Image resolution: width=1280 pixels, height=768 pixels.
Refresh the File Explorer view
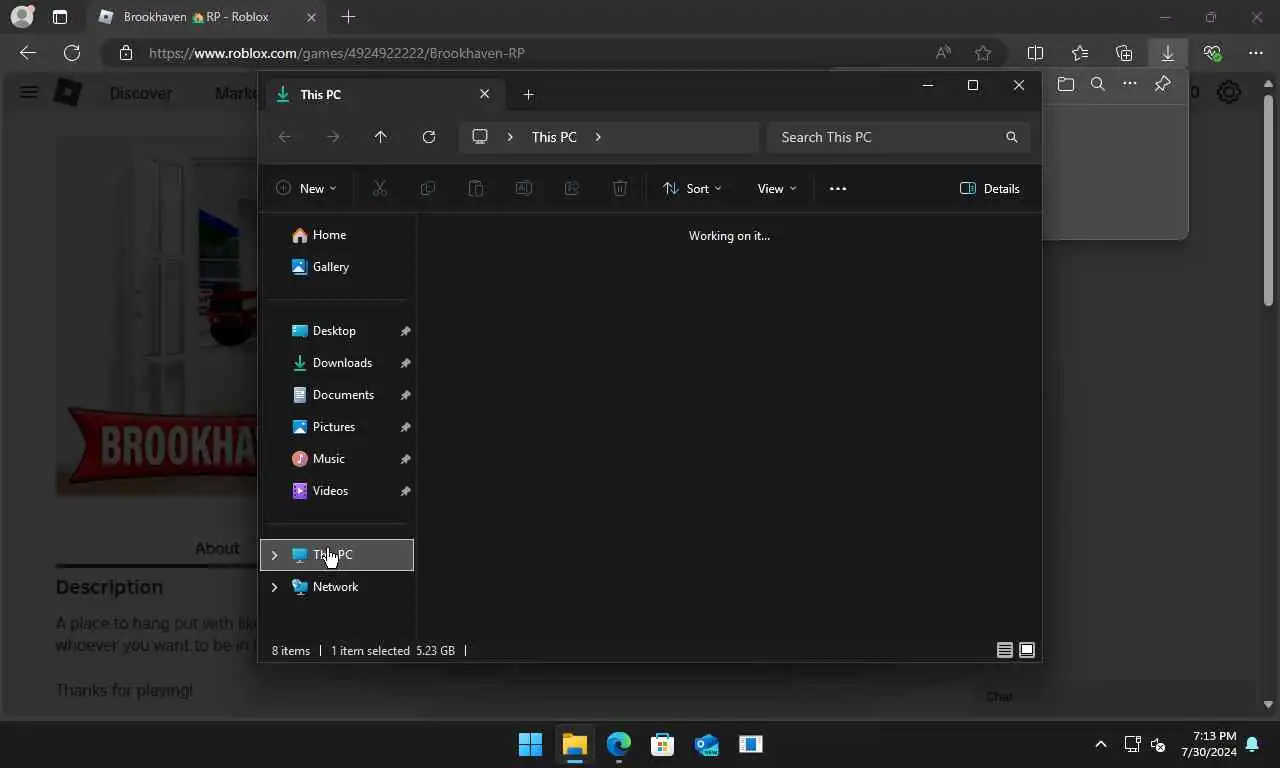pyautogui.click(x=429, y=137)
